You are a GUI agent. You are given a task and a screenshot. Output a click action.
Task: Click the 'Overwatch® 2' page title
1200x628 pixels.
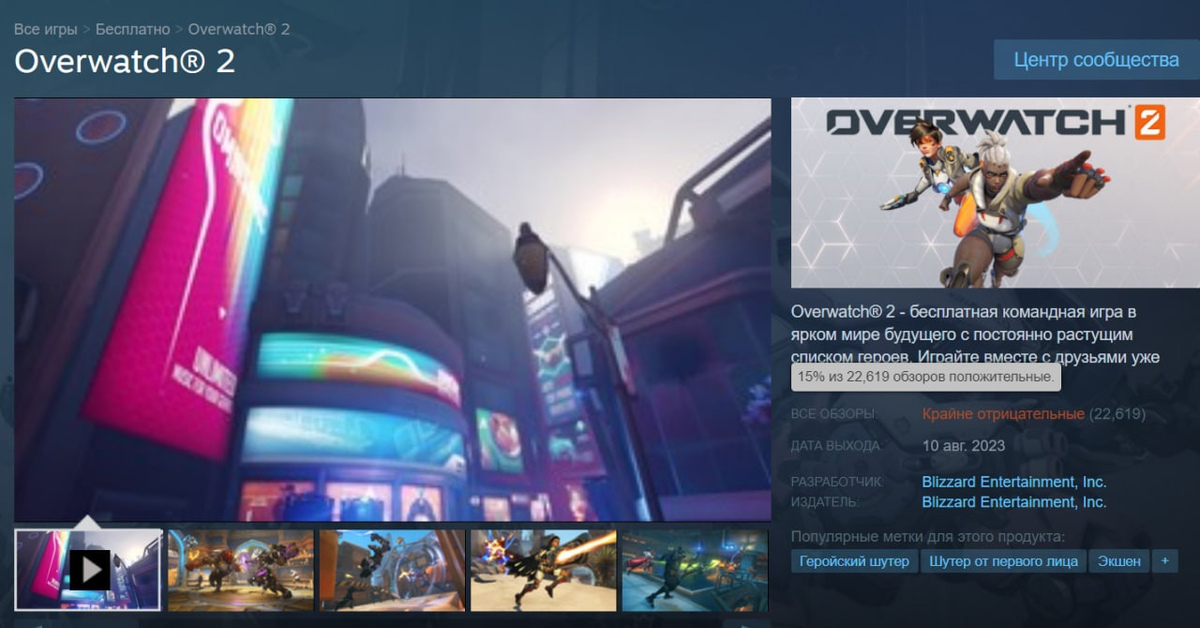[125, 62]
